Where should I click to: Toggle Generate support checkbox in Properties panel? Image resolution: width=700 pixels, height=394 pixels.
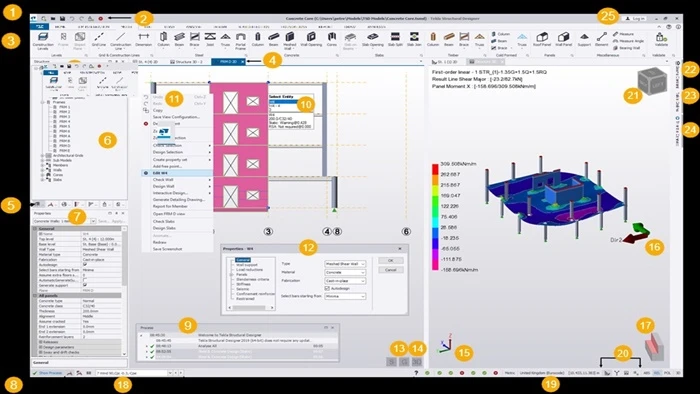coord(85,285)
